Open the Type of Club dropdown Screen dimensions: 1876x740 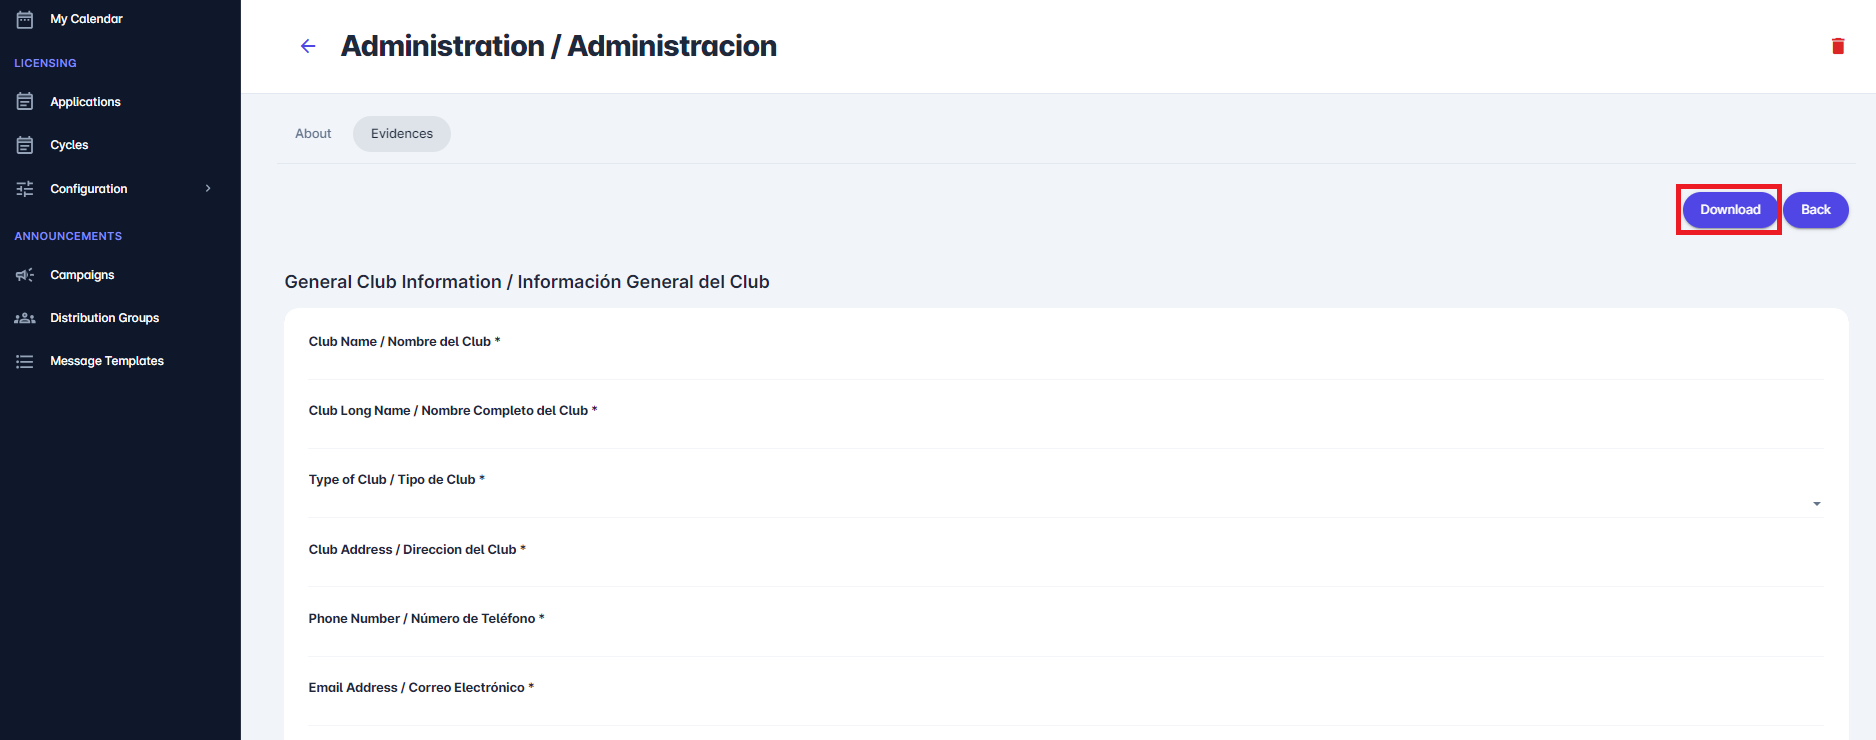click(1065, 503)
